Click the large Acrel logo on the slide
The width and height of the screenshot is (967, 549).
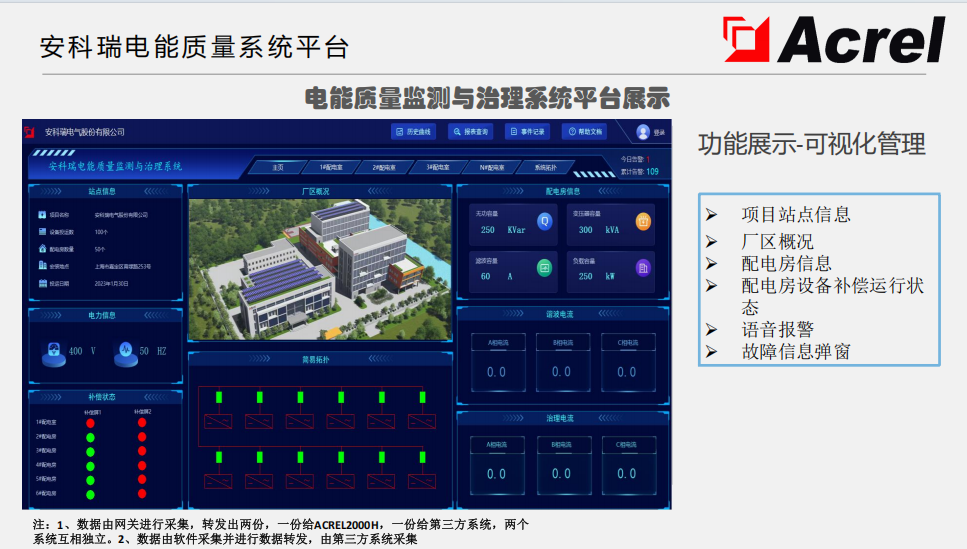coord(834,40)
